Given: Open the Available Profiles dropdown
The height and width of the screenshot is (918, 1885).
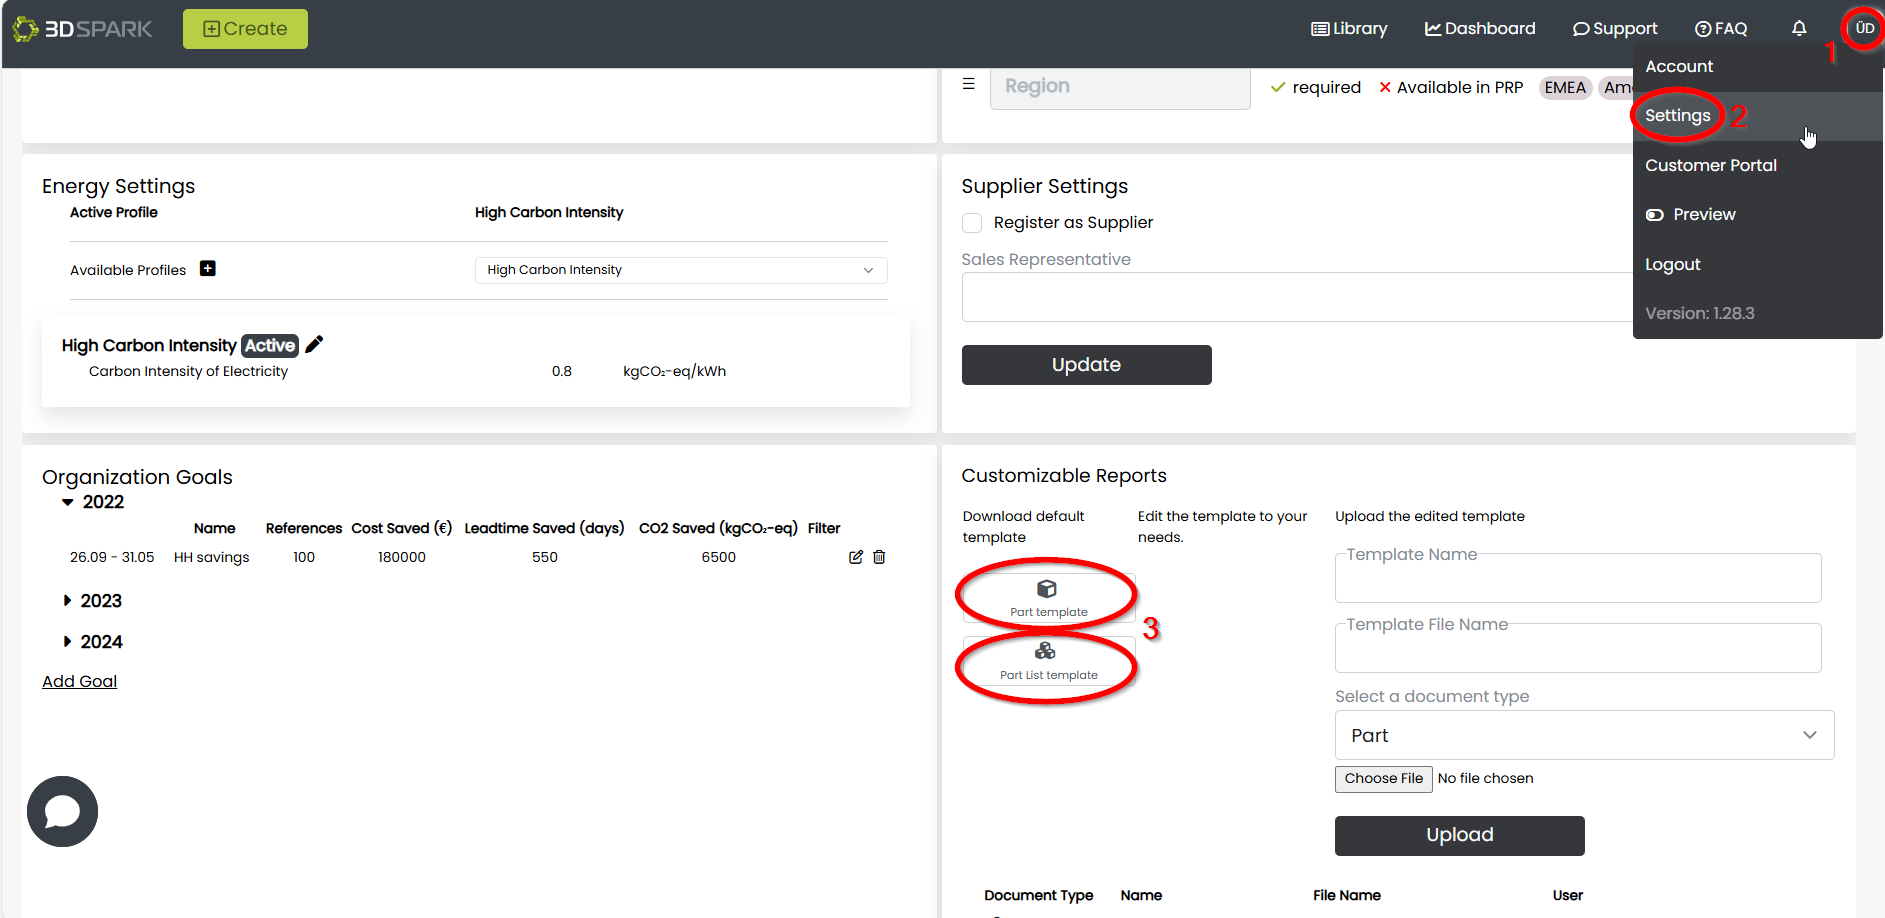Looking at the screenshot, I should [x=680, y=270].
